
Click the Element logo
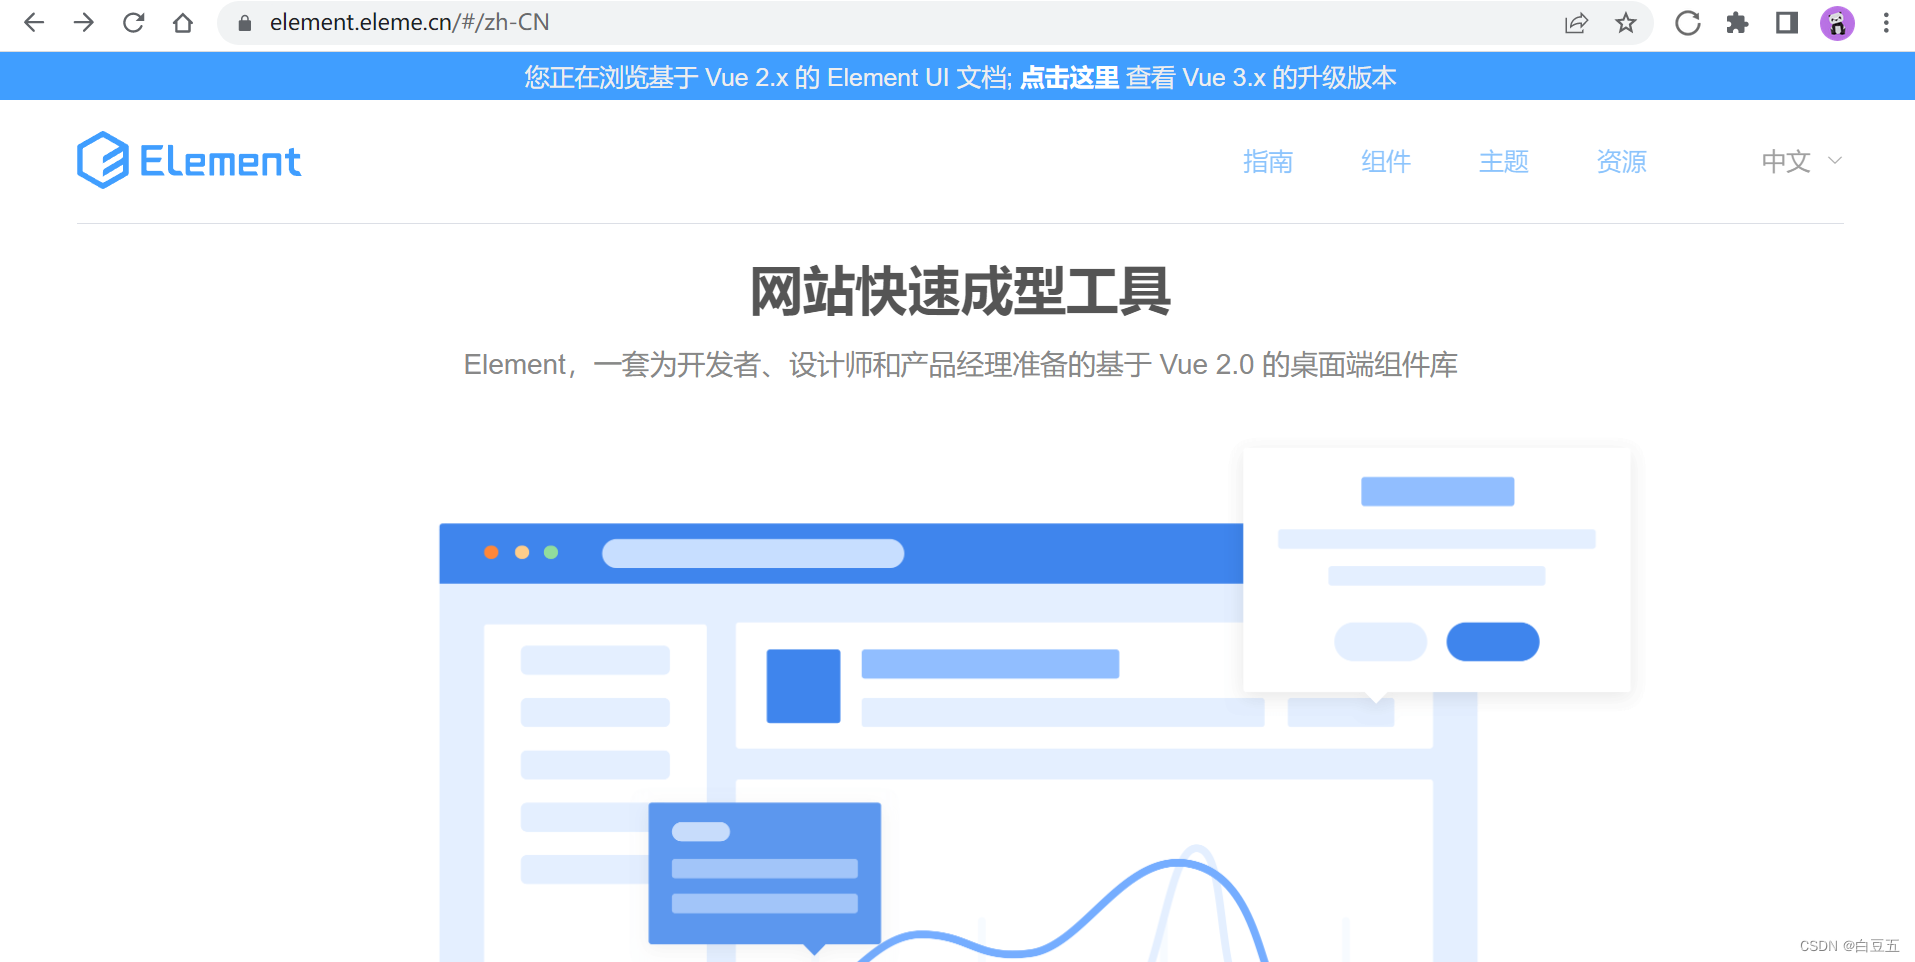point(189,160)
